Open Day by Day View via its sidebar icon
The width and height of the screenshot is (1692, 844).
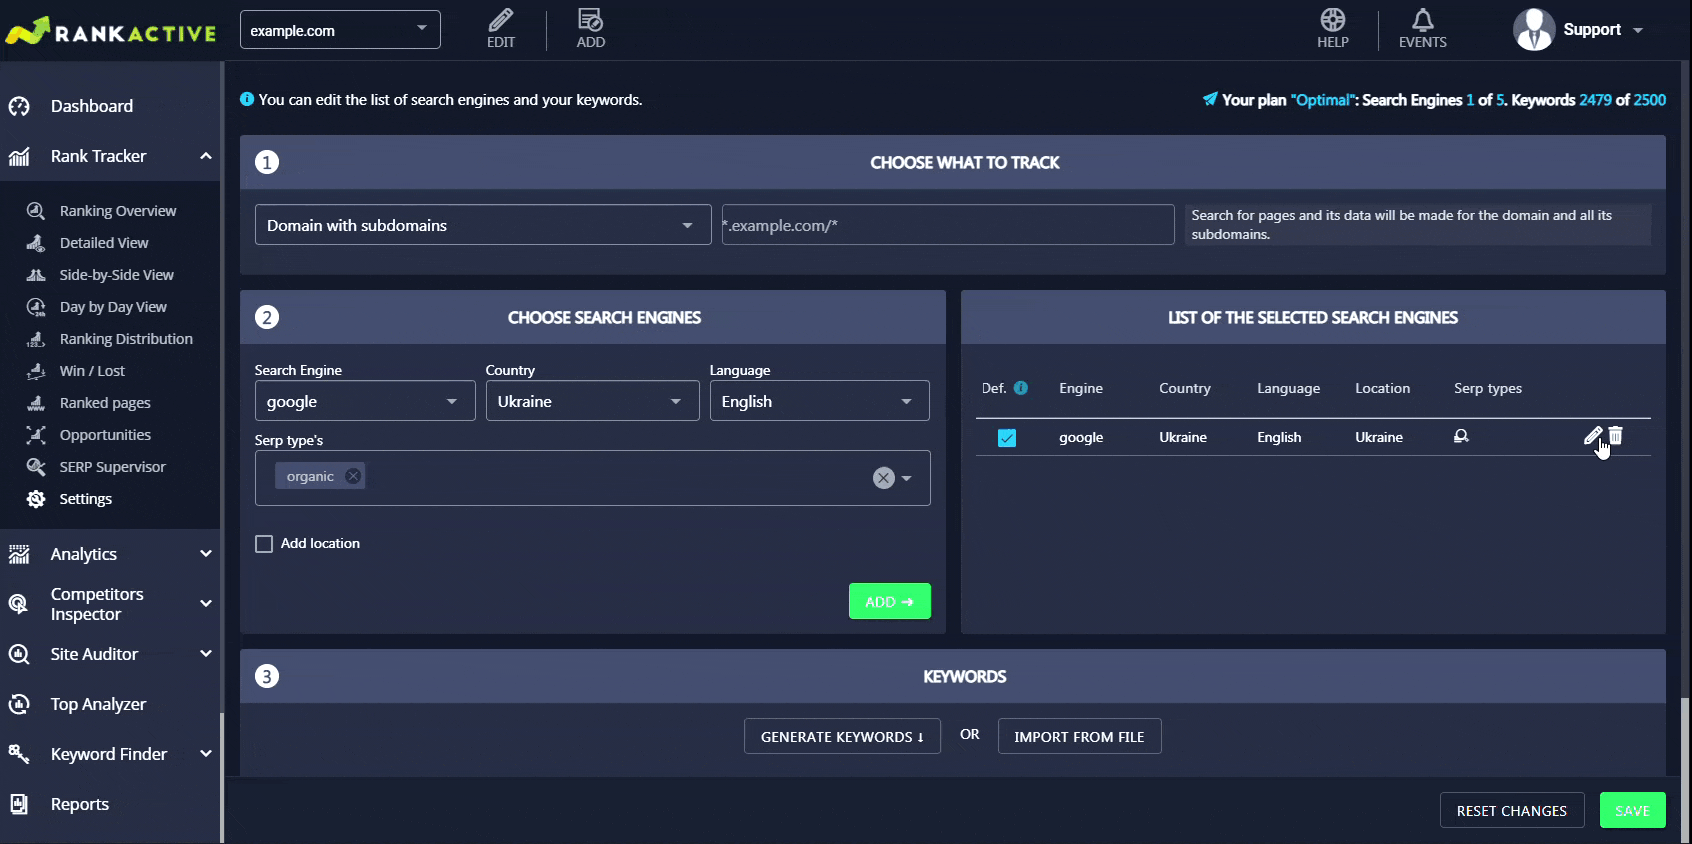tap(36, 307)
